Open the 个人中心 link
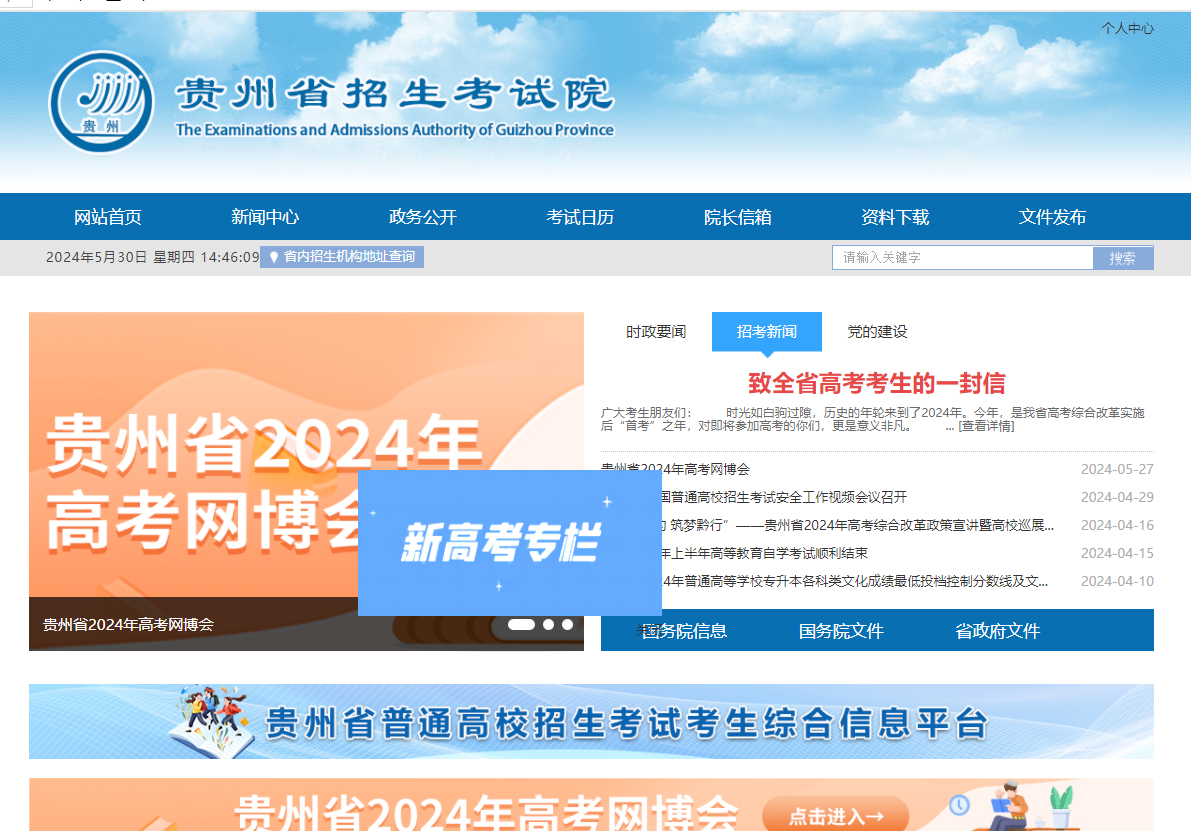The height and width of the screenshot is (831, 1191). coord(1127,29)
